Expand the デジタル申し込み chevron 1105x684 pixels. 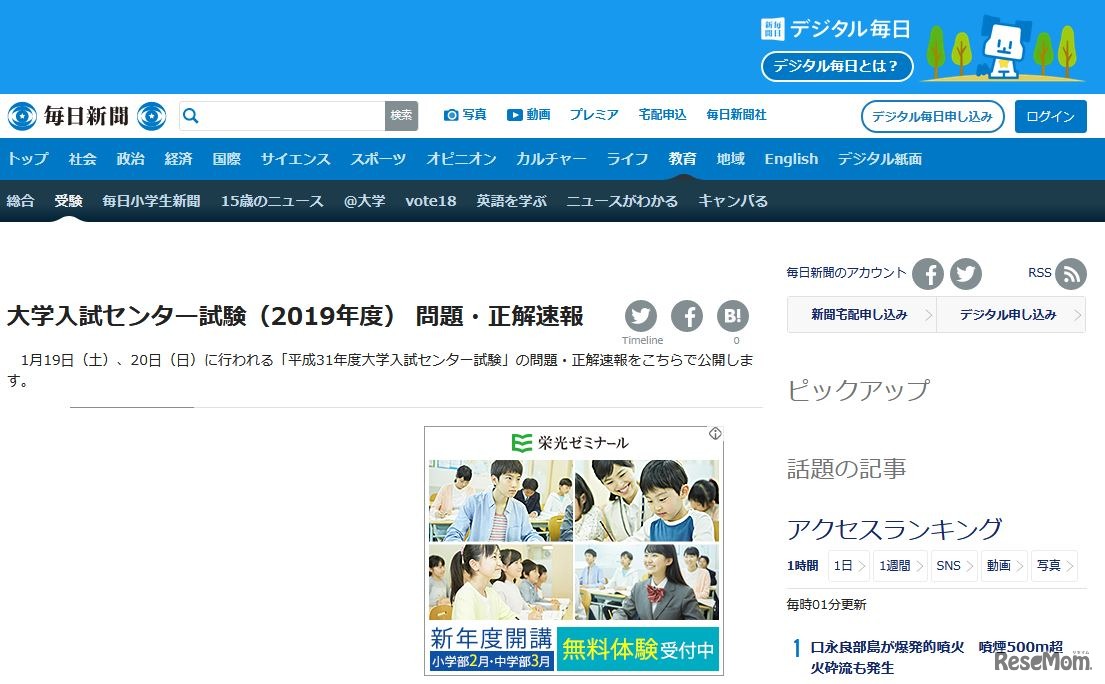pyautogui.click(x=1078, y=315)
